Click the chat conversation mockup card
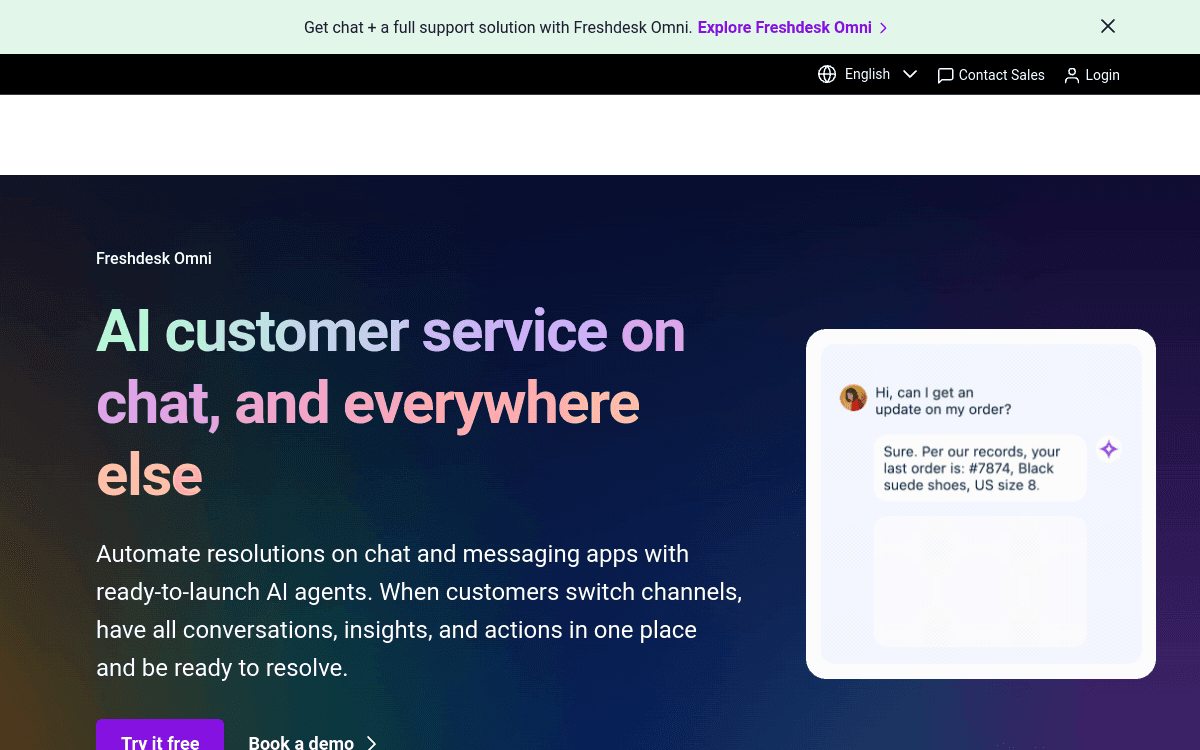This screenshot has height=750, width=1200. click(x=980, y=504)
